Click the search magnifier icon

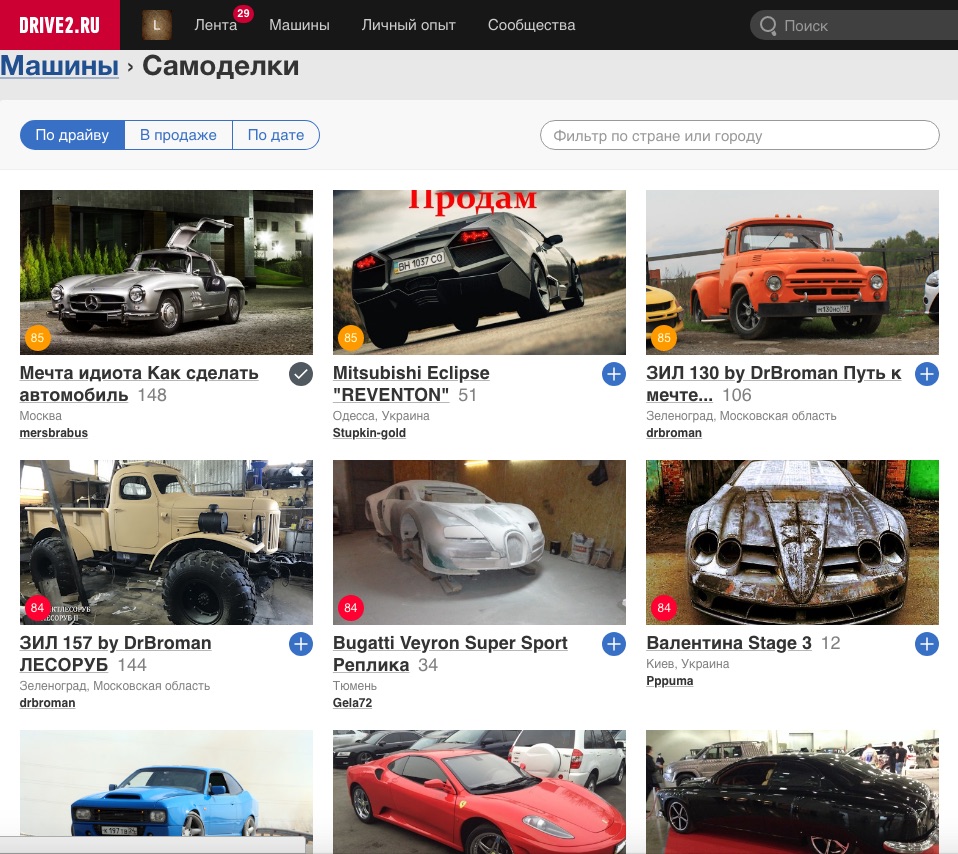point(768,26)
